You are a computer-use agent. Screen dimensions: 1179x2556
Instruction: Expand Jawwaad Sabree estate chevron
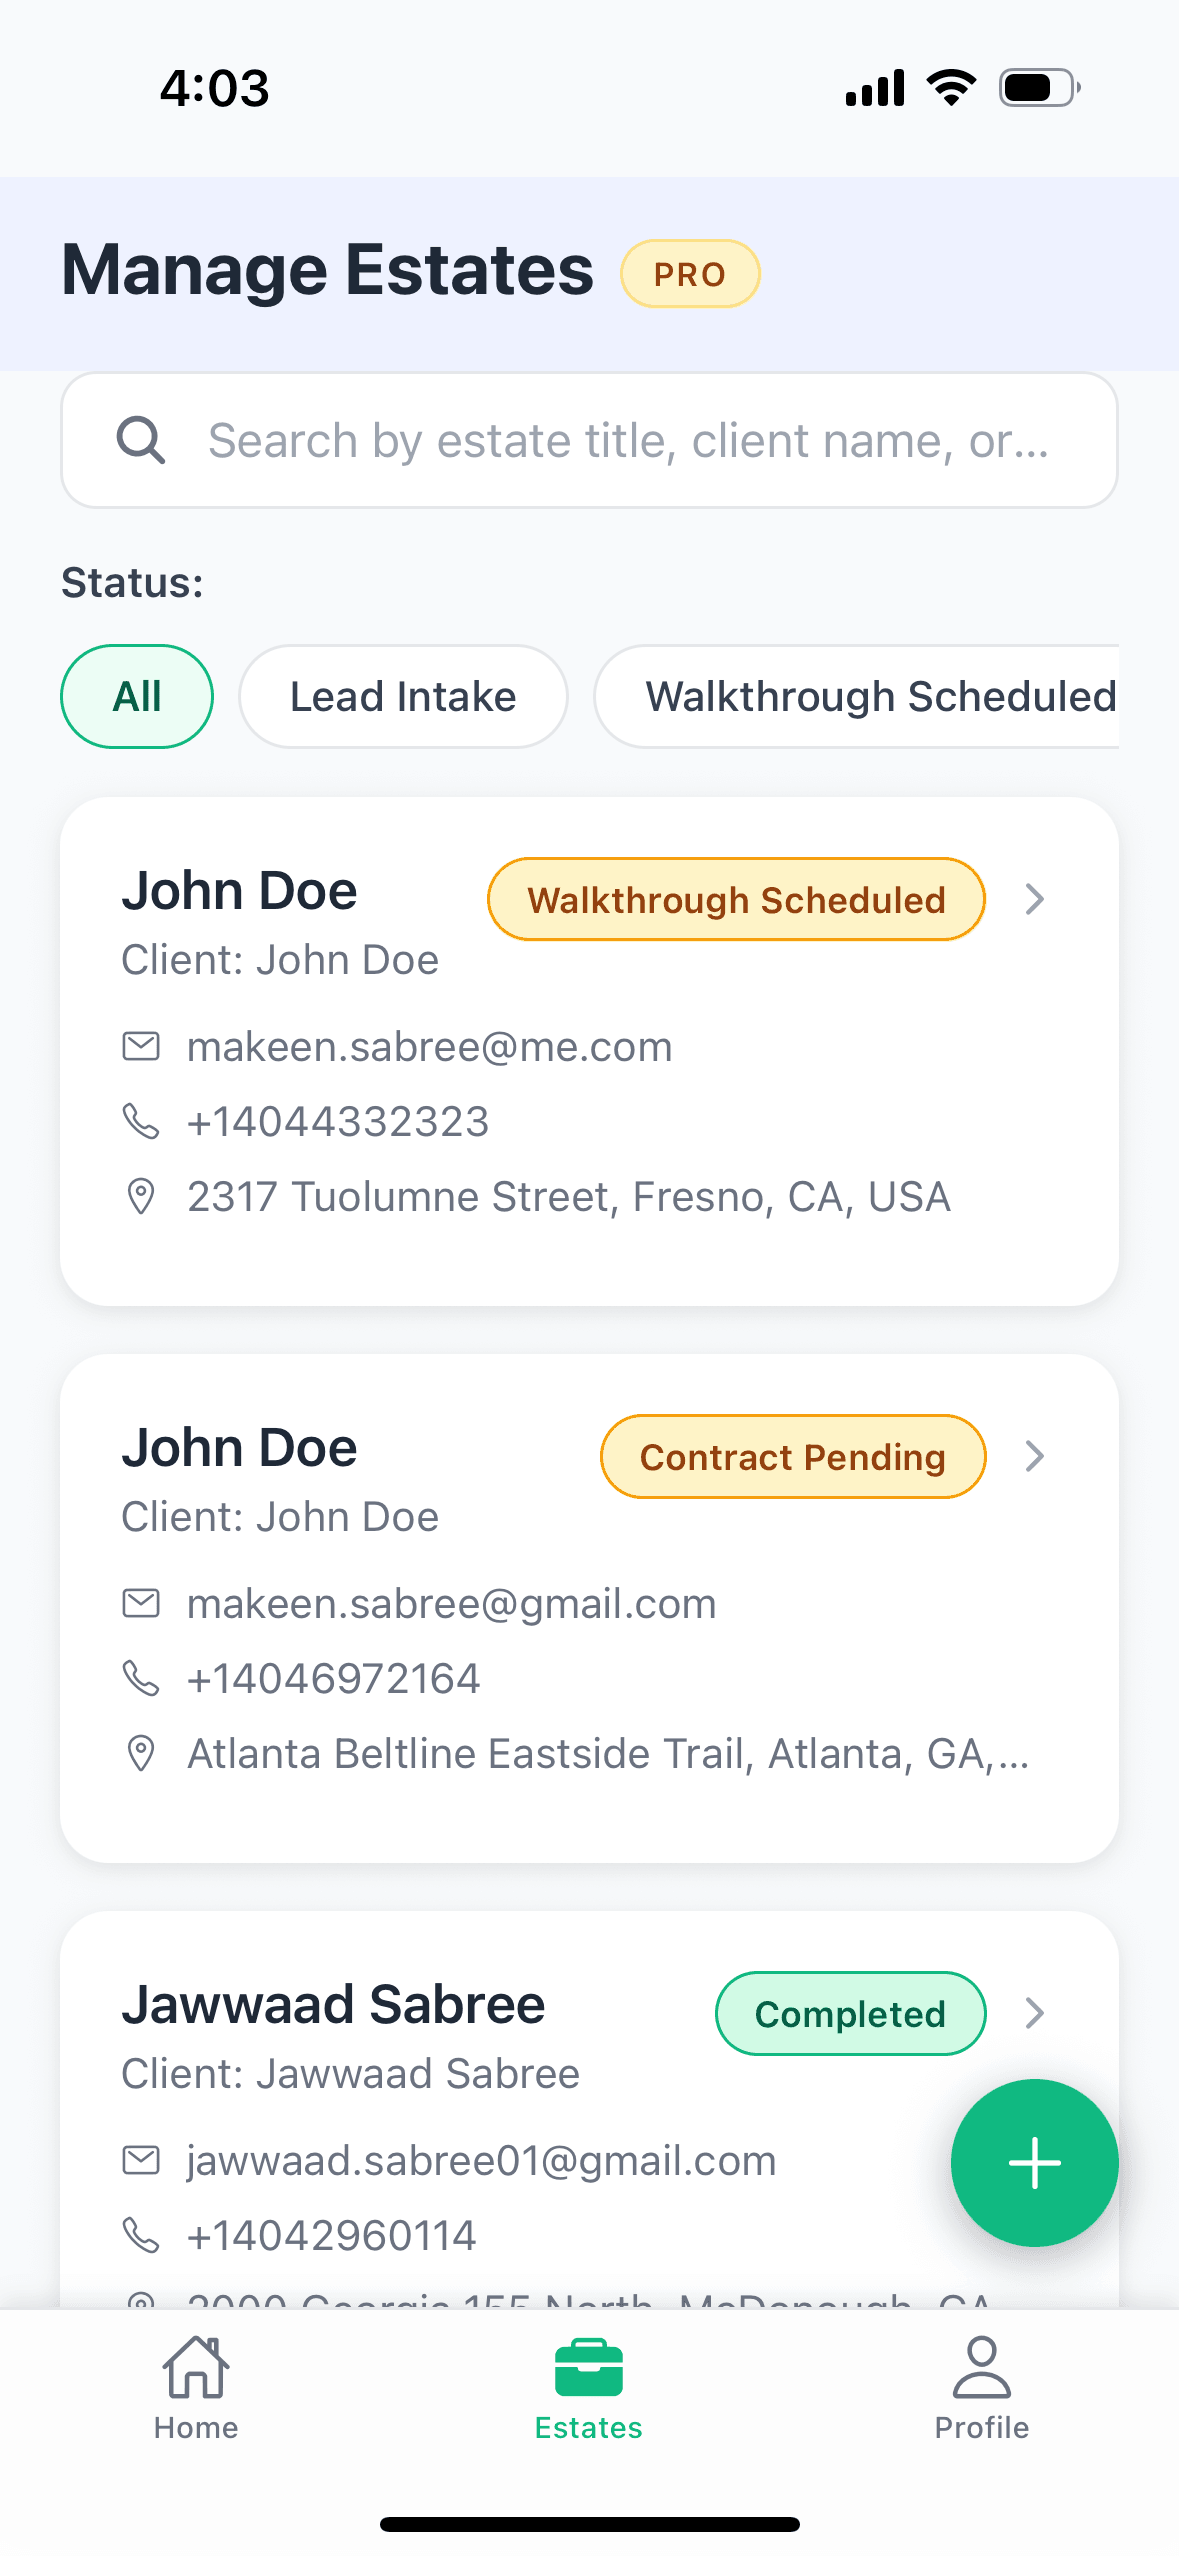tap(1035, 2013)
